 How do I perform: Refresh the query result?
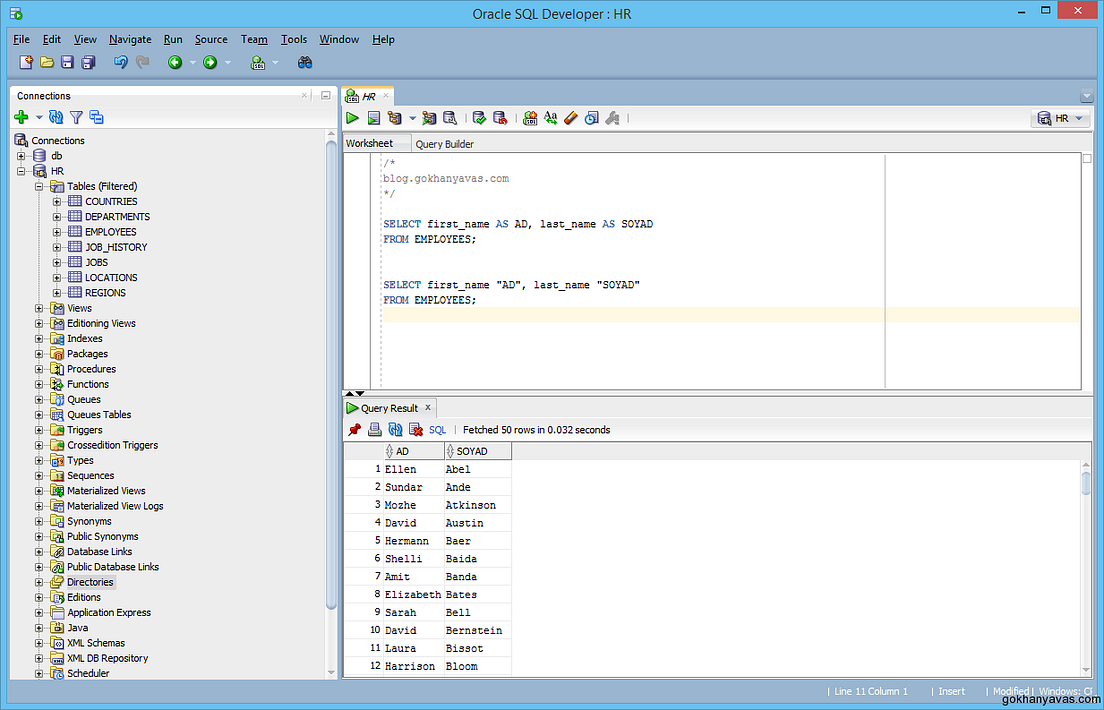coord(396,430)
